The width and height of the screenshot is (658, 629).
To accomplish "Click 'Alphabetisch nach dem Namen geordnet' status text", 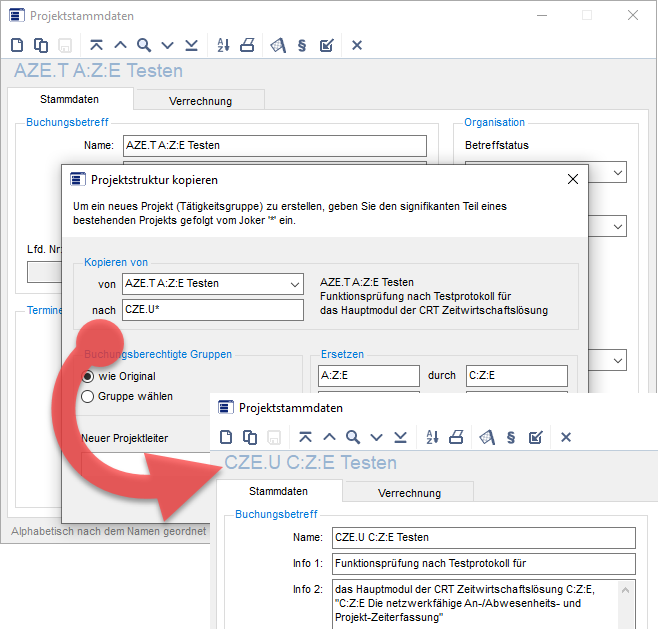I will [x=108, y=531].
